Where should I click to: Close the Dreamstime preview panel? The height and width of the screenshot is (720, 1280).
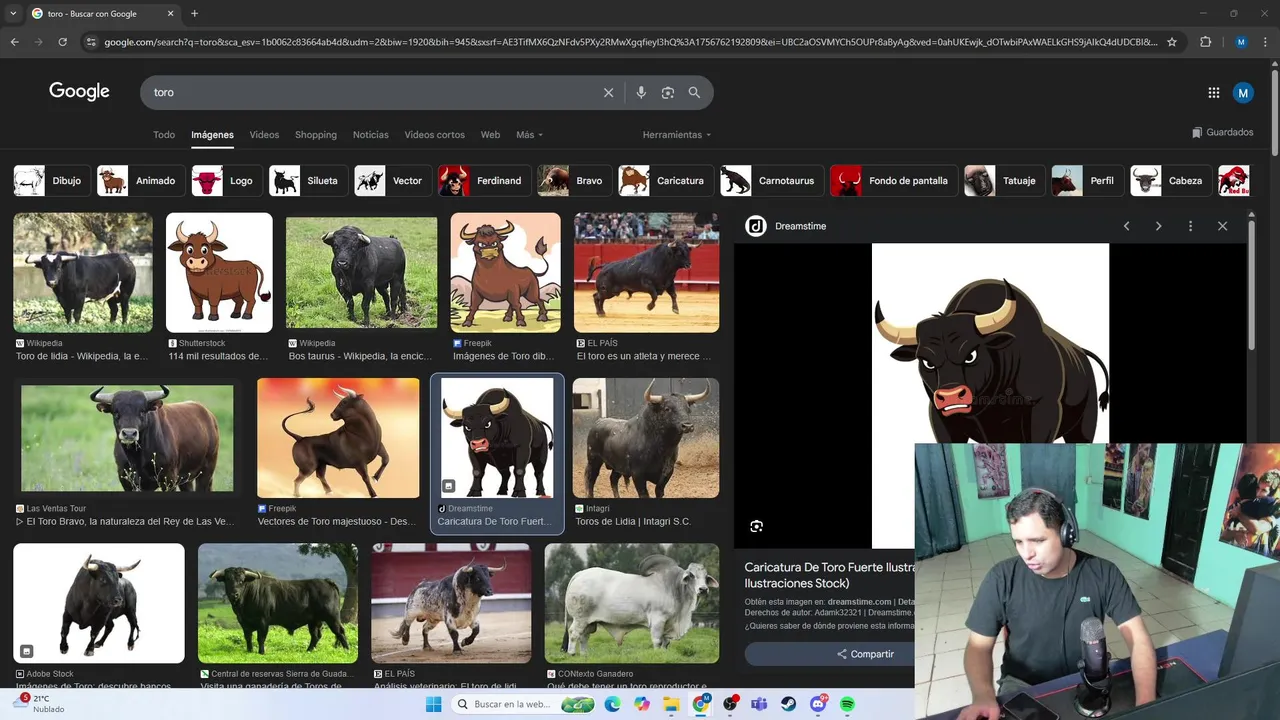click(x=1222, y=226)
